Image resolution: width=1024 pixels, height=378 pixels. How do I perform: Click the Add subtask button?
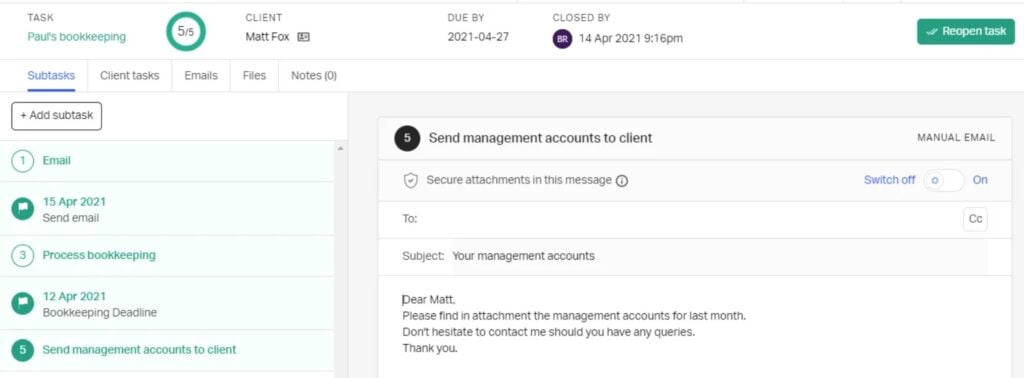click(56, 116)
